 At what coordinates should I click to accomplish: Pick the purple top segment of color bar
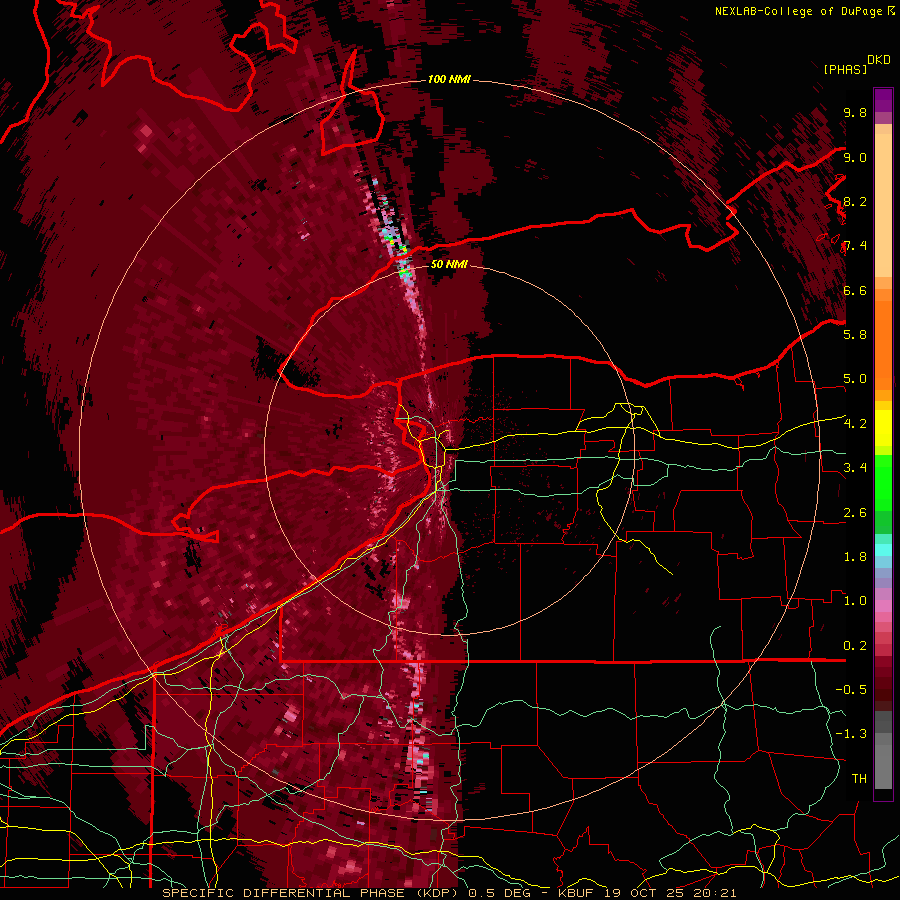[883, 100]
